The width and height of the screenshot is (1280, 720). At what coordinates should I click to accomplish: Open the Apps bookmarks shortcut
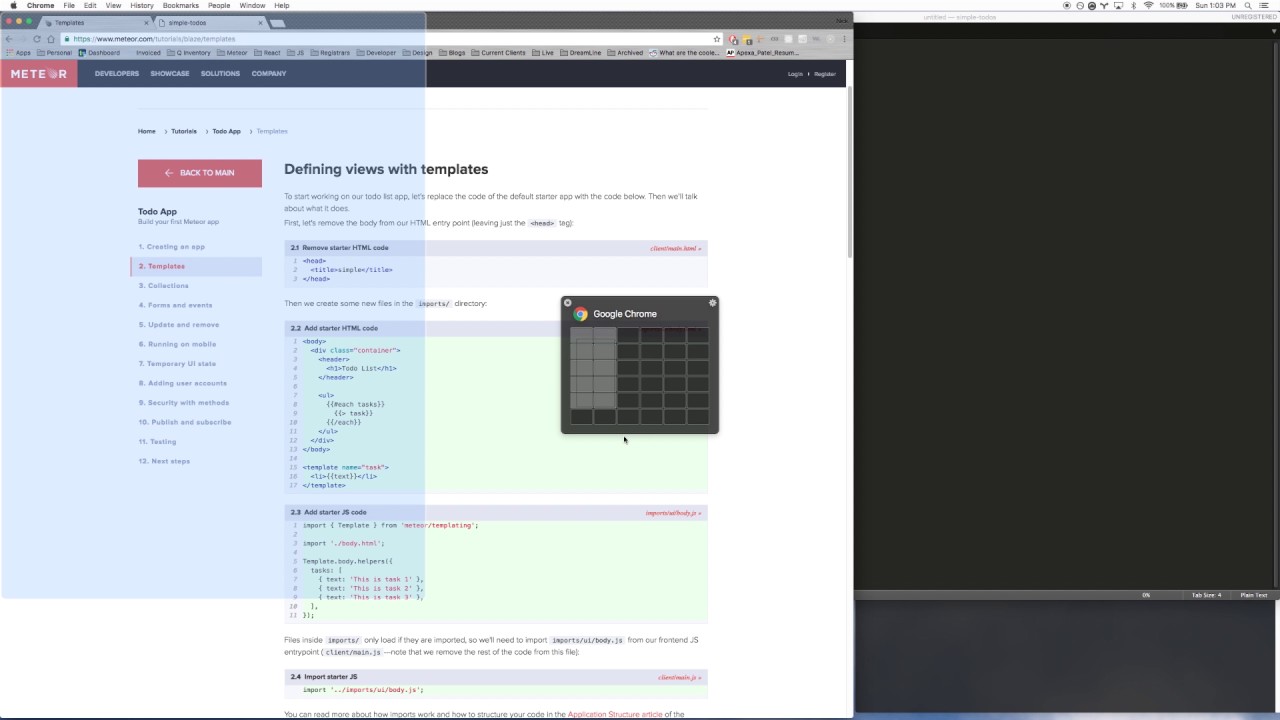tap(19, 53)
